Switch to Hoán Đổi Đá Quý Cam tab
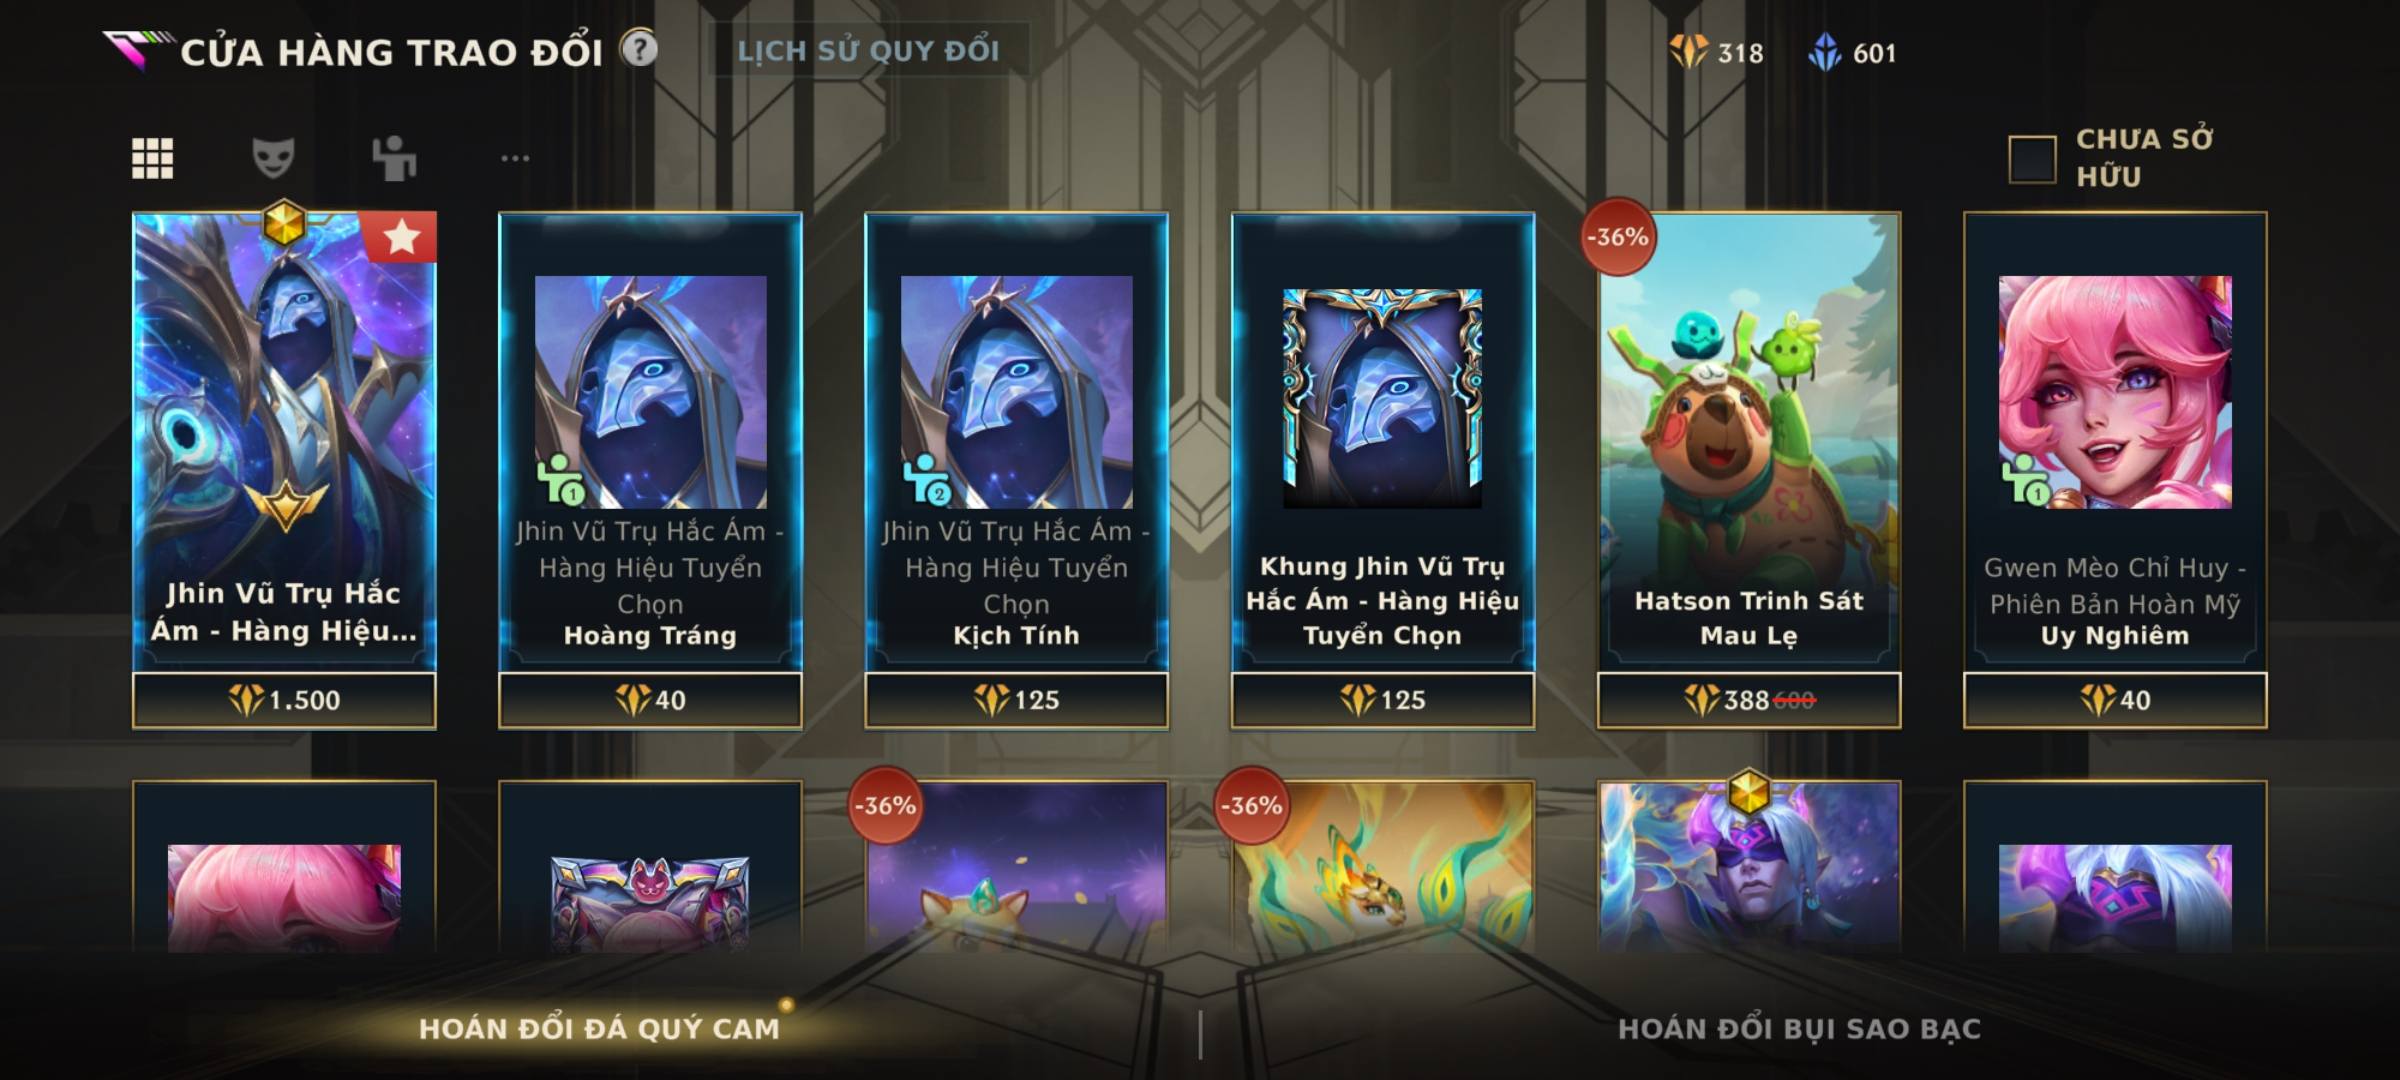Screen dimensions: 2400x1080 click(599, 1029)
